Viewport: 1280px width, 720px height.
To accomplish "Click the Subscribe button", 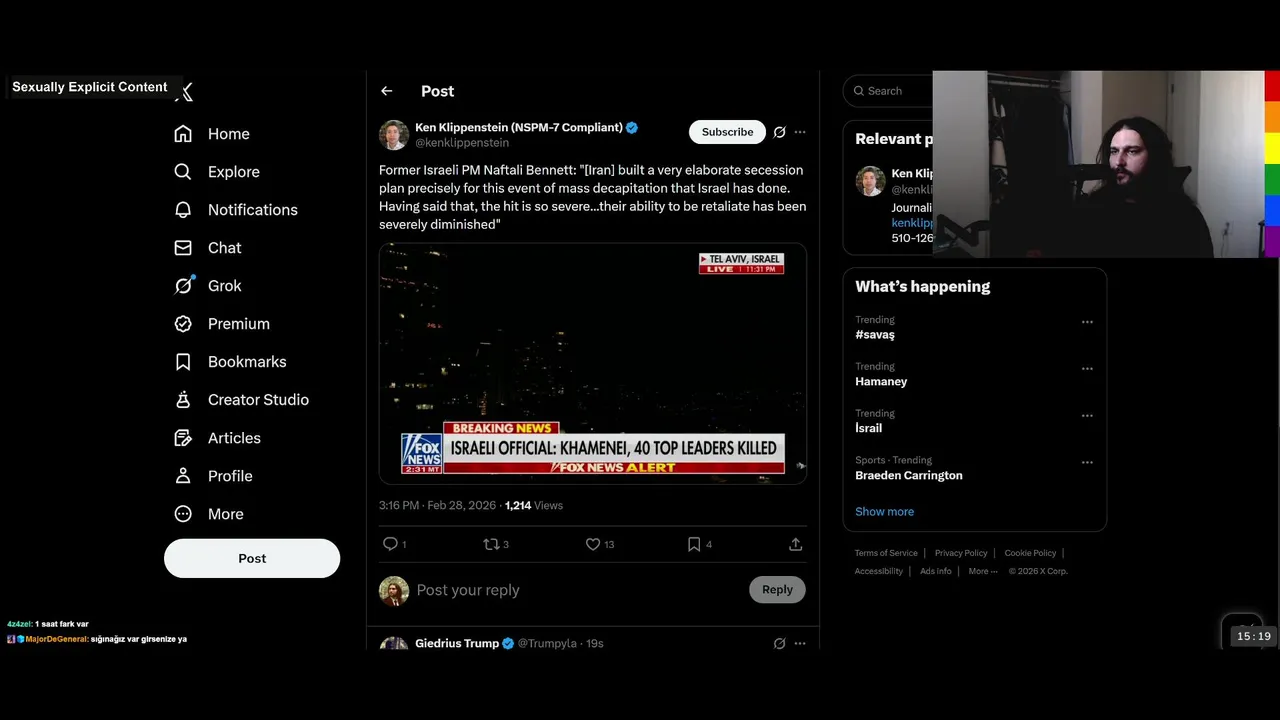I will pyautogui.click(x=727, y=132).
